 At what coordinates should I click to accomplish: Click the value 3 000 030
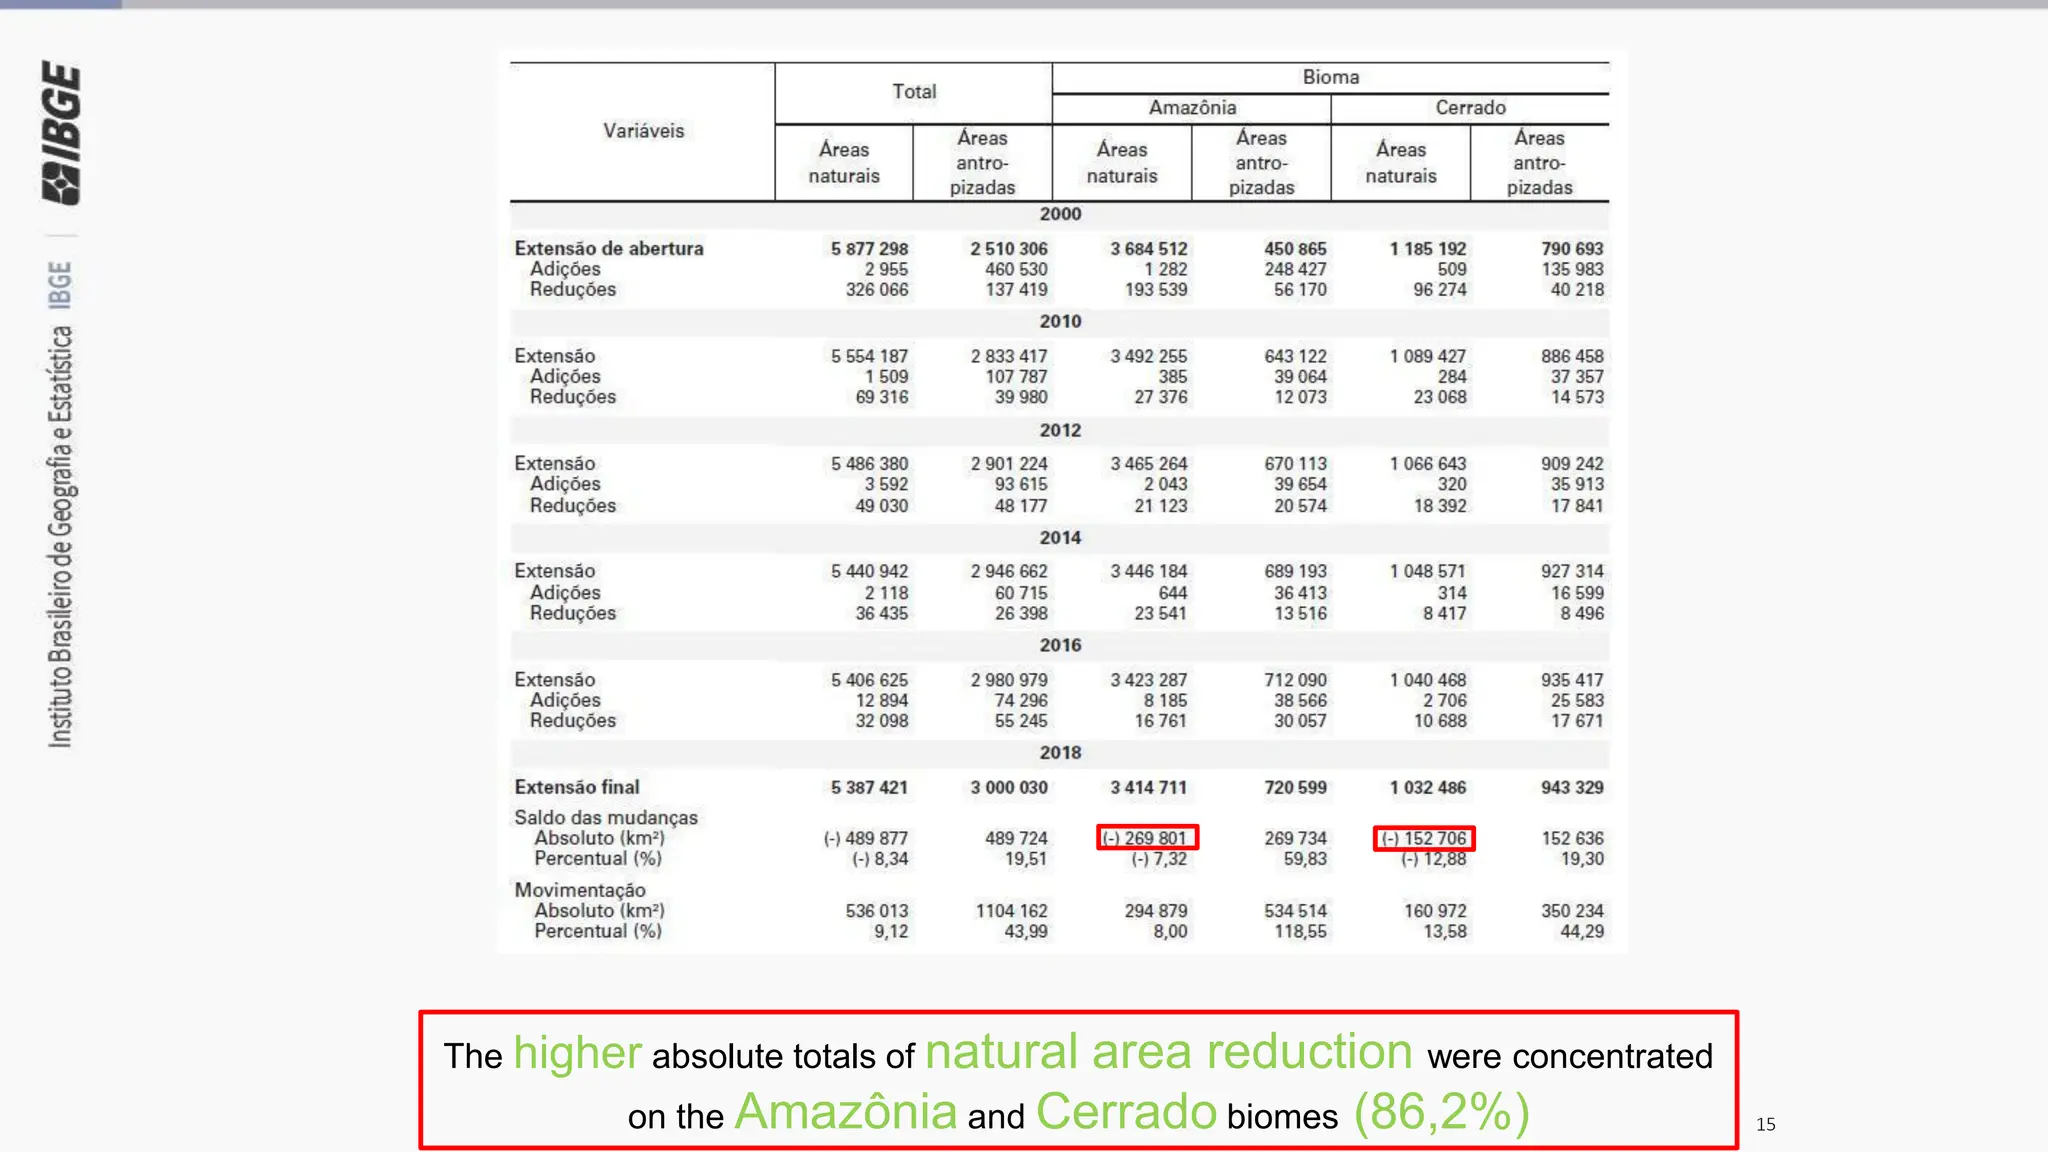[1008, 788]
